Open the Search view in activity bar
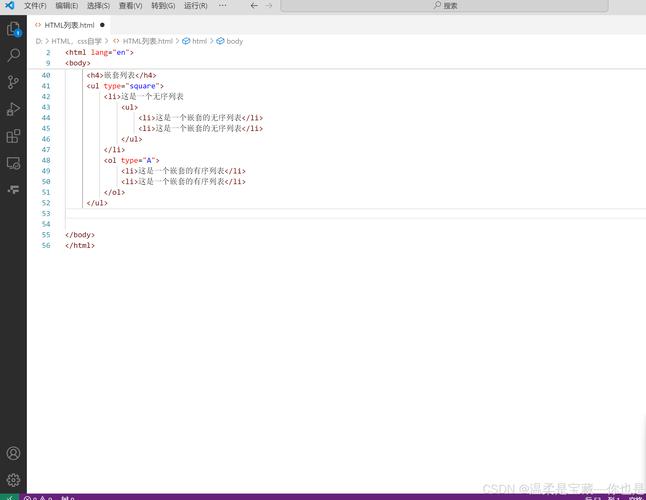The height and width of the screenshot is (500, 646). pos(13,56)
